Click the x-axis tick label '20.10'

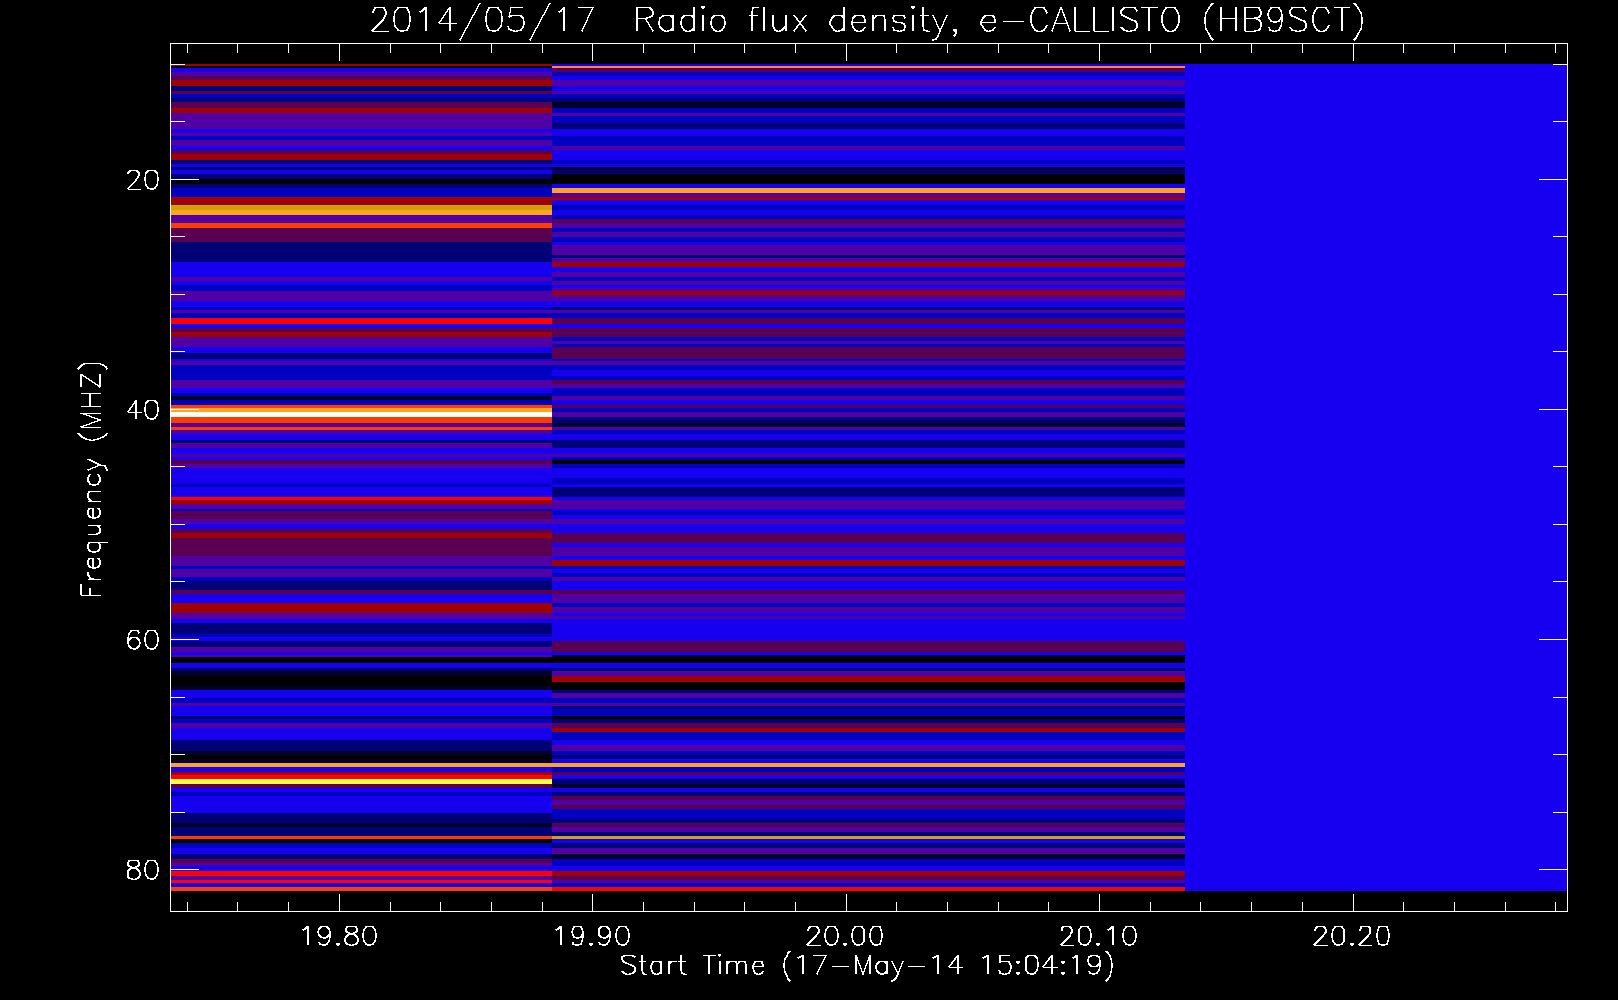(1099, 936)
